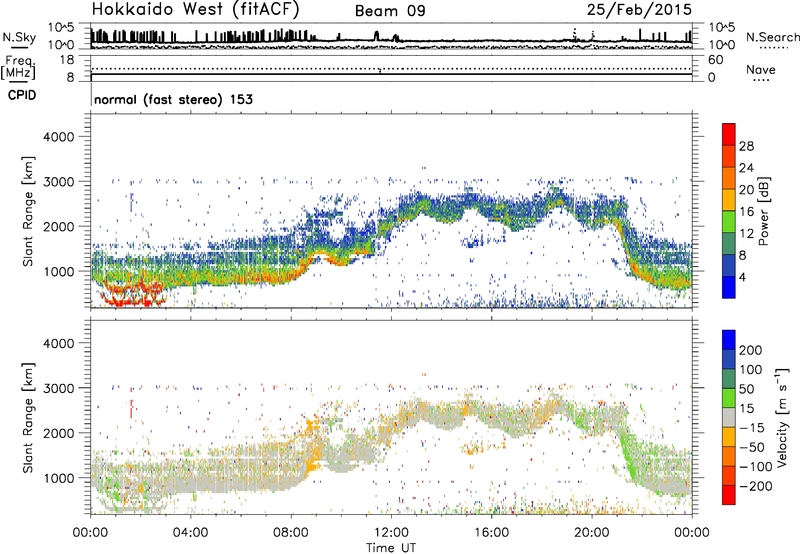The height and width of the screenshot is (554, 800).
Task: Click the "20:00" time tick label
Action: (x=592, y=533)
